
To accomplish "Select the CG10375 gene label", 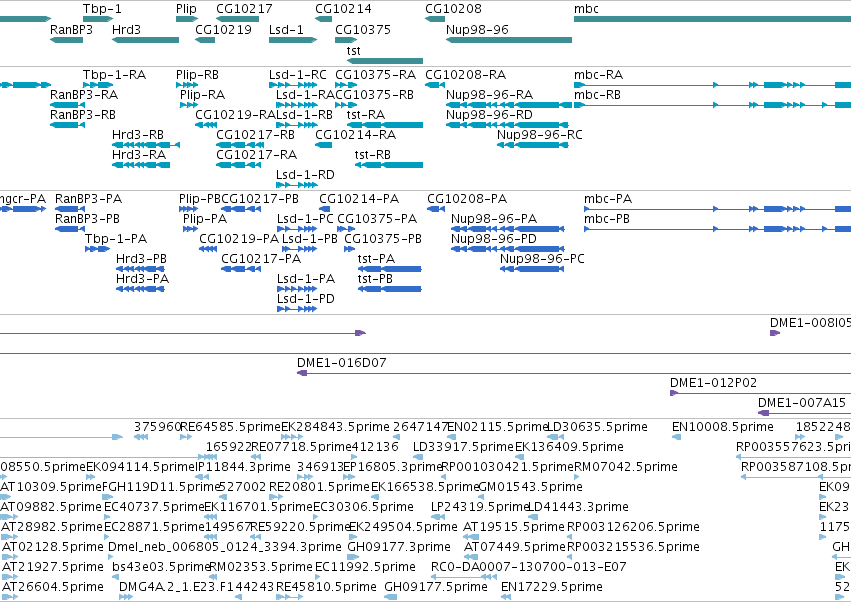I will [x=363, y=29].
